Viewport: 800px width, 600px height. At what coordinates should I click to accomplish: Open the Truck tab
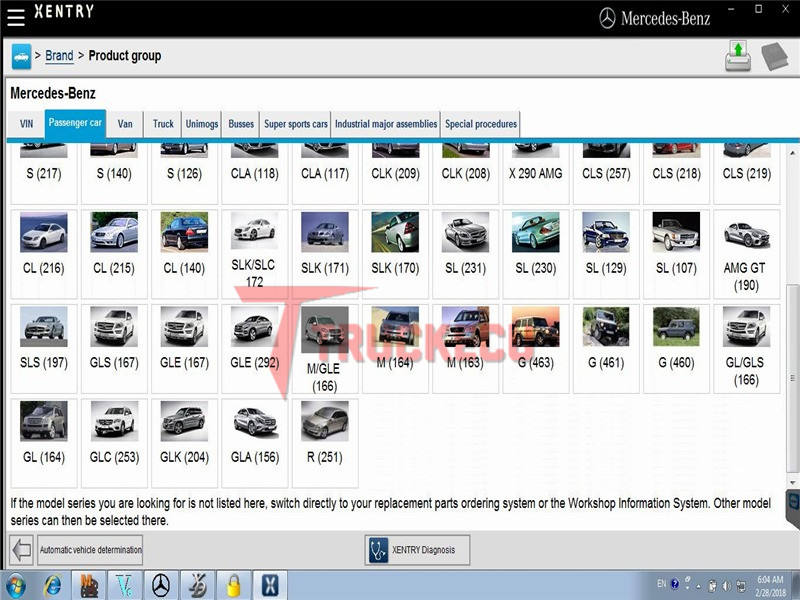coord(163,124)
